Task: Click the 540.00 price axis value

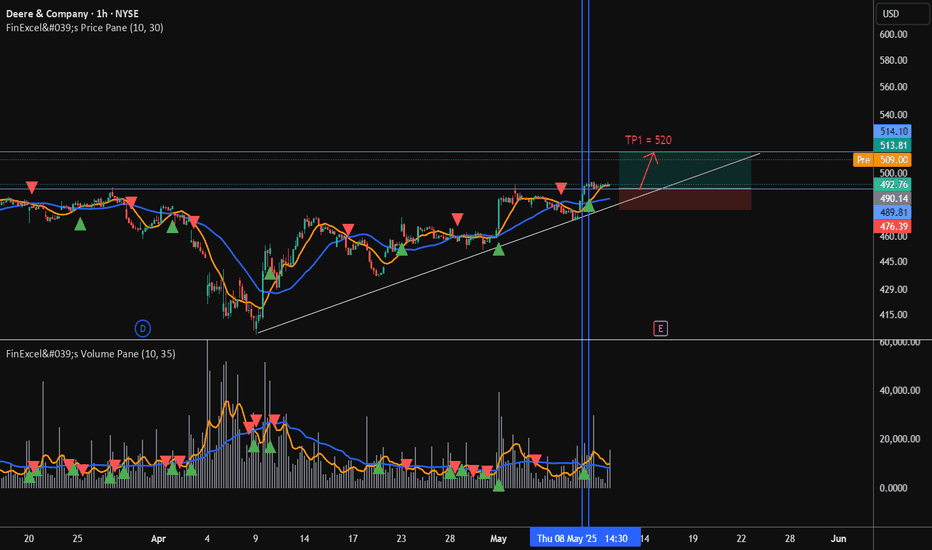Action: pyautogui.click(x=893, y=115)
